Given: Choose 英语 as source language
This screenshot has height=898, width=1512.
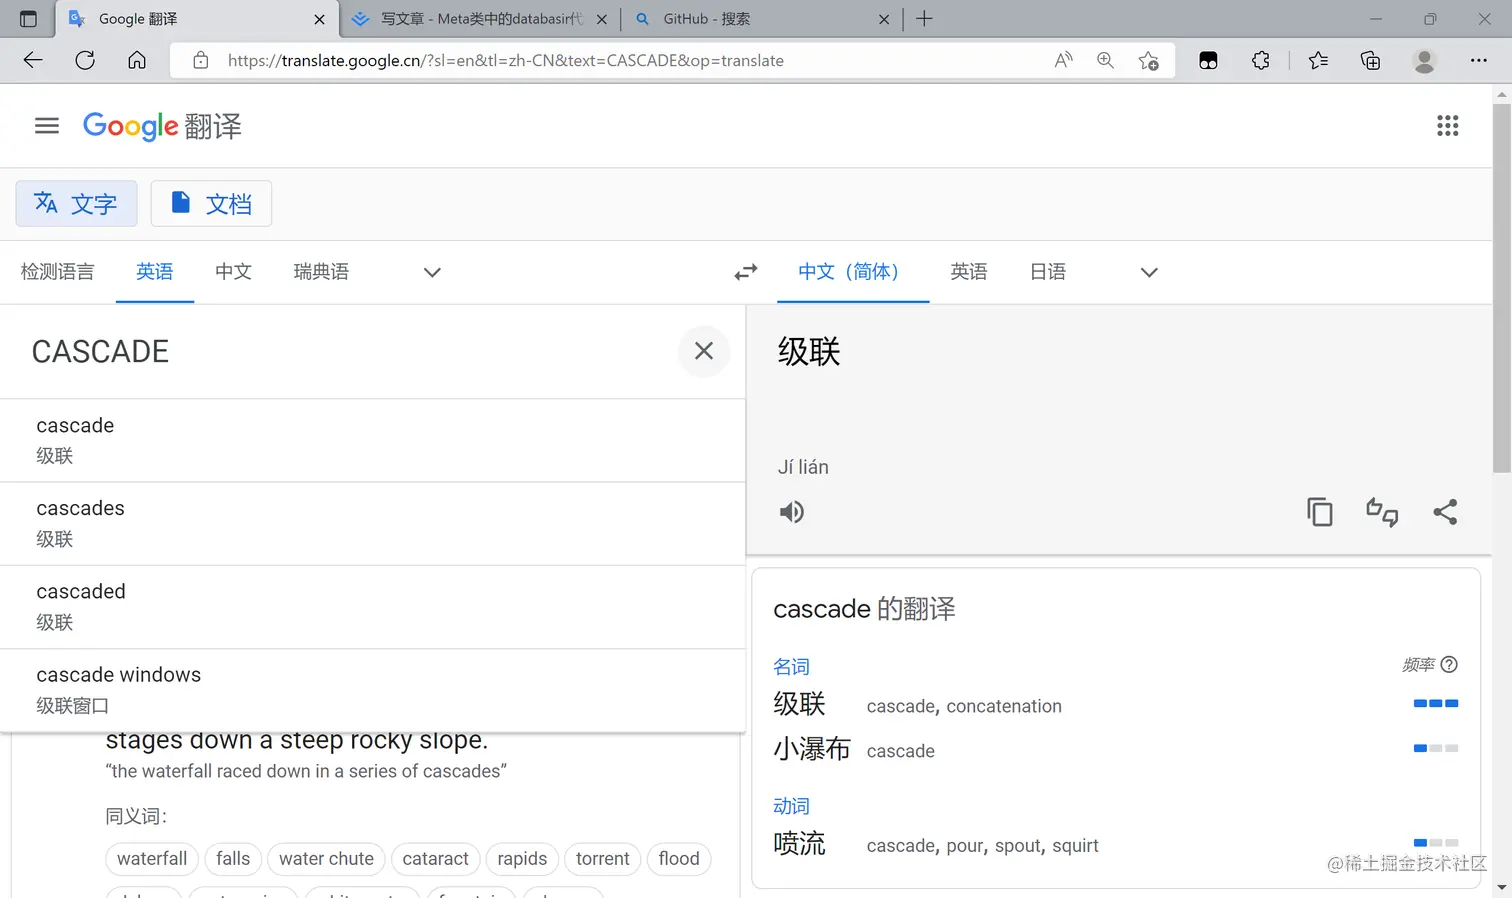Looking at the screenshot, I should pyautogui.click(x=155, y=272).
